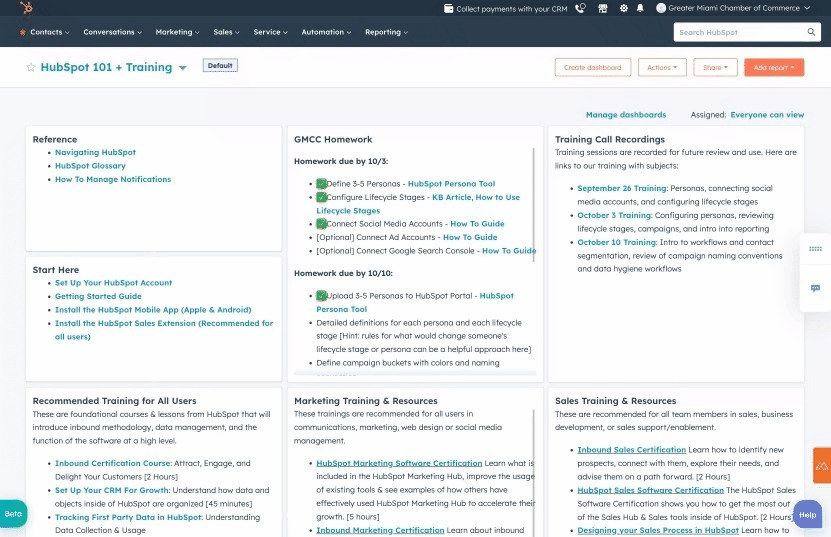Open Navigating HubSpot link
Screen dimensions: 831x537
[x=95, y=152]
